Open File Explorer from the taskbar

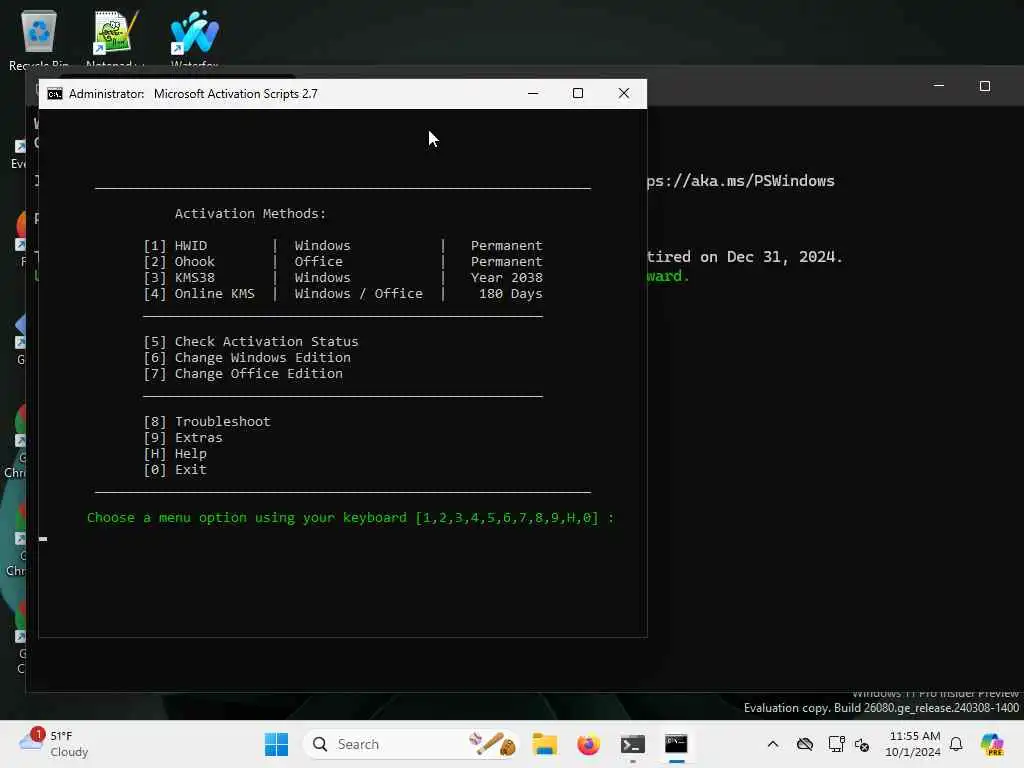point(544,744)
